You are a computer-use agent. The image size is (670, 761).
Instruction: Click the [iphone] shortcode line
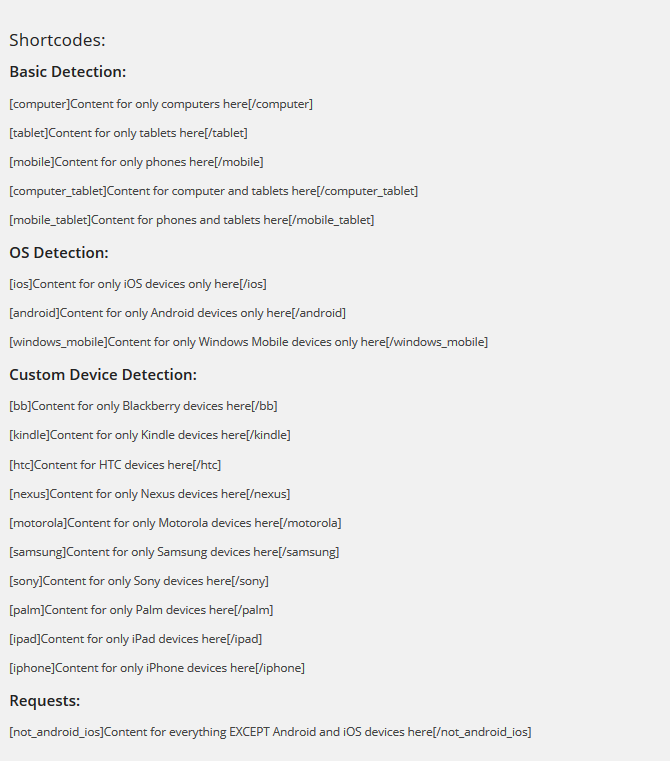click(157, 668)
